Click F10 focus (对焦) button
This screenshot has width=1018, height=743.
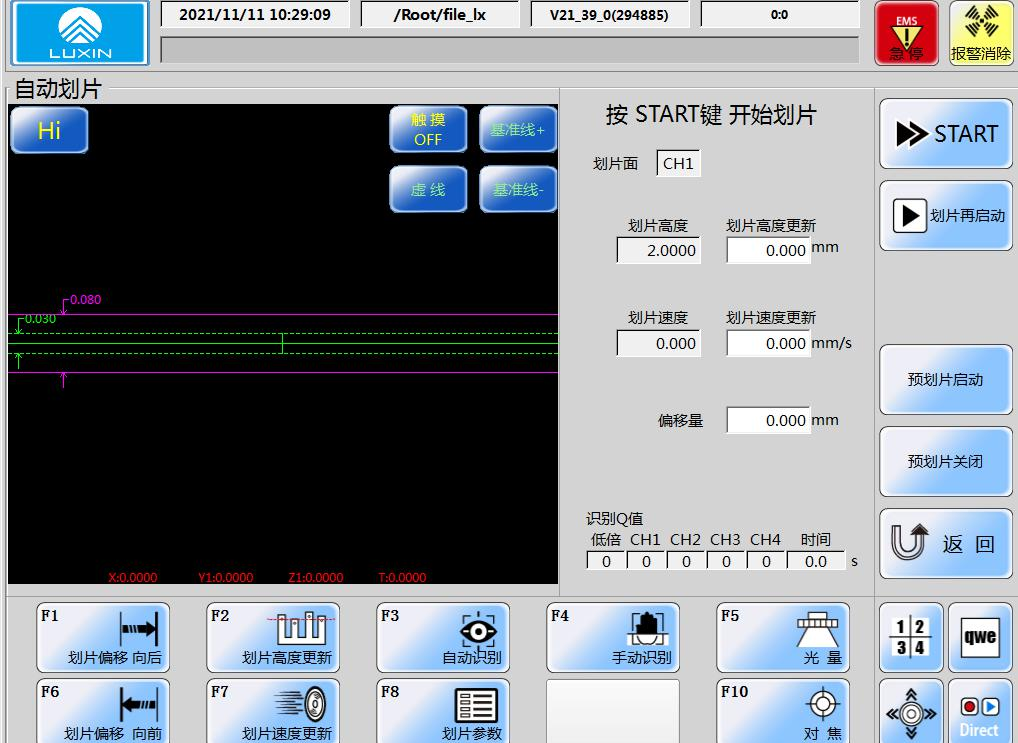coord(783,711)
